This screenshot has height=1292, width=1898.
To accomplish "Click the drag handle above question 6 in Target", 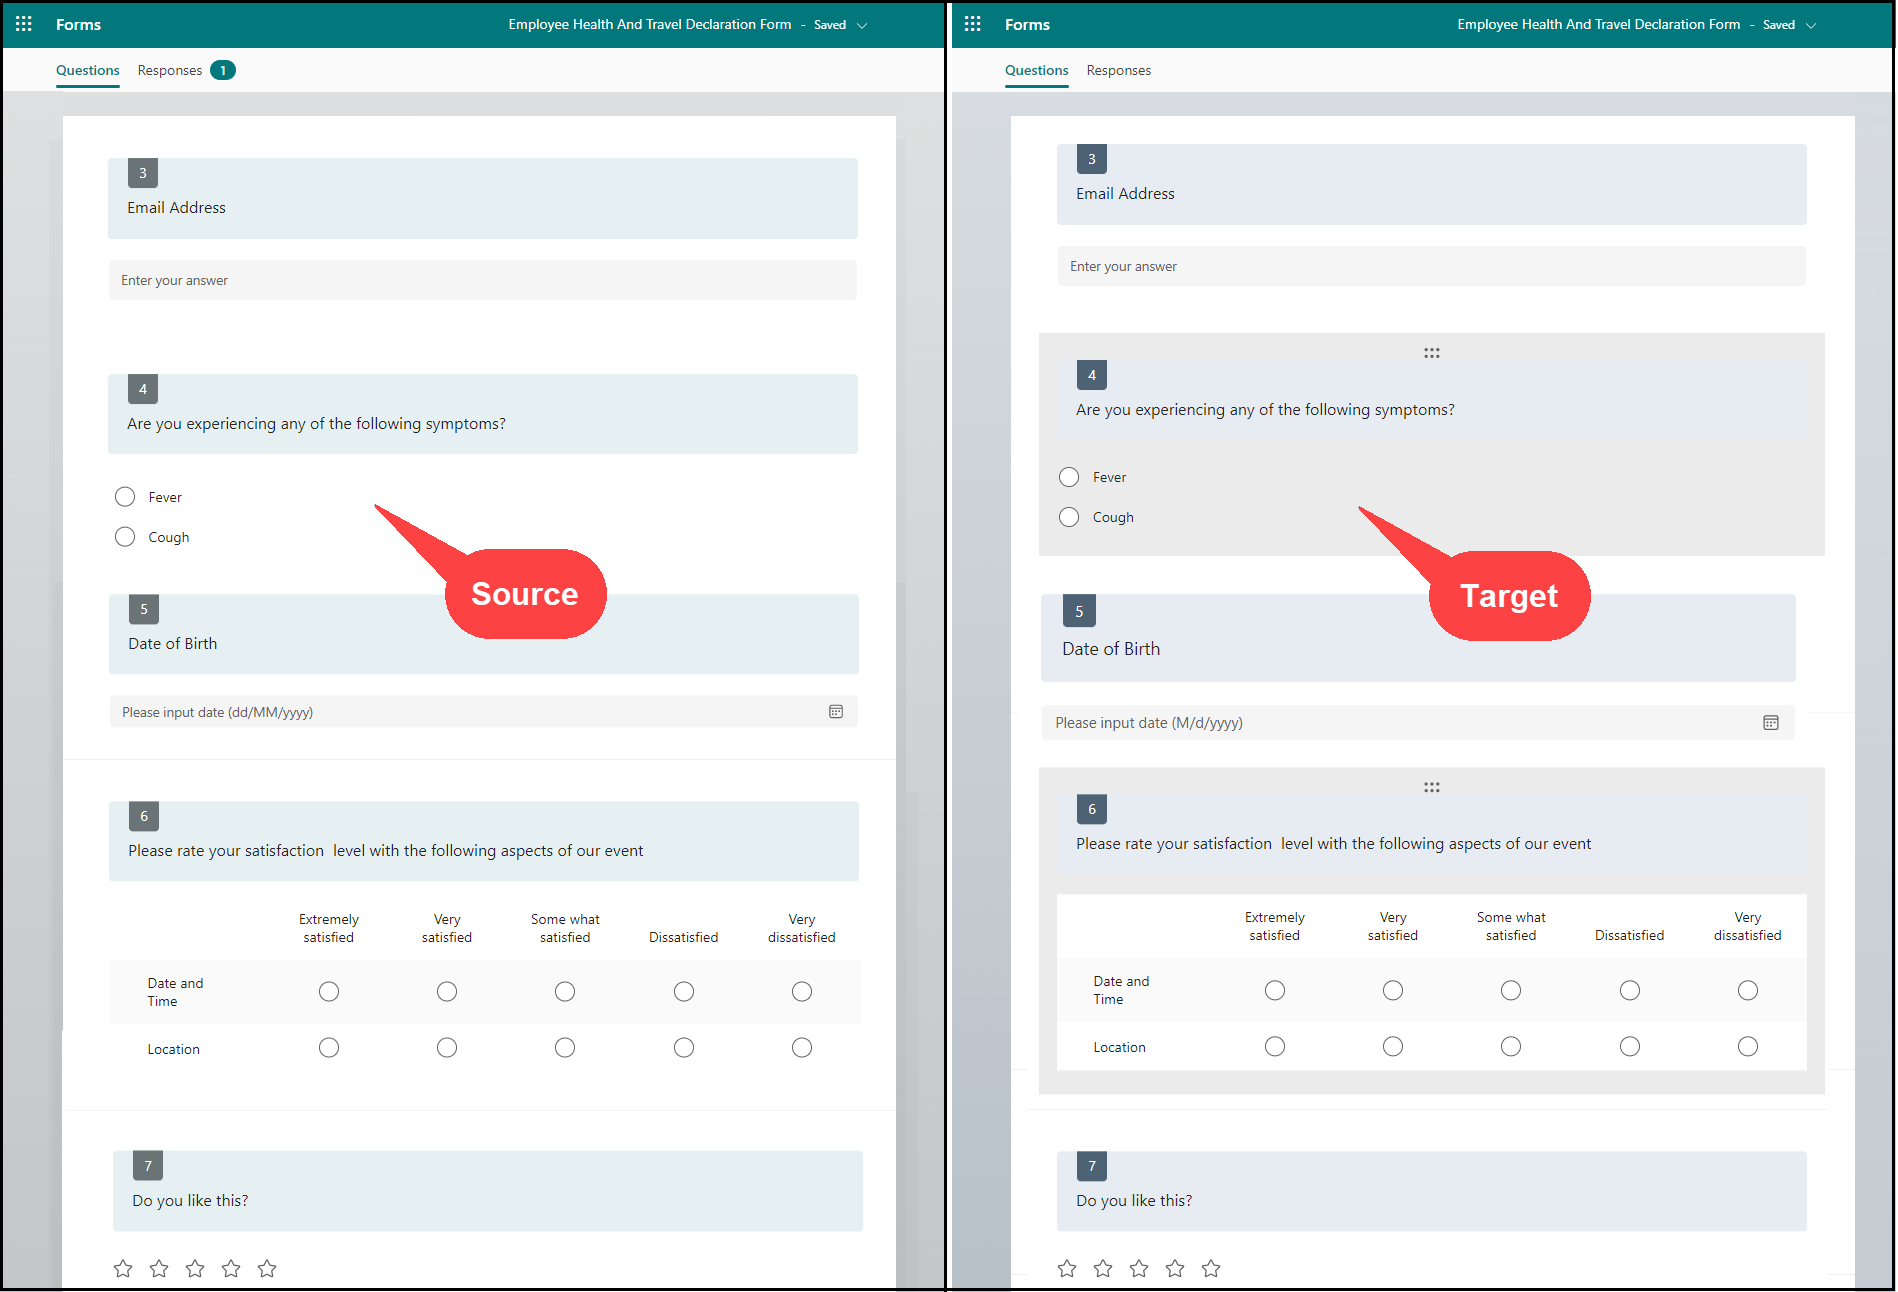I will [1431, 787].
